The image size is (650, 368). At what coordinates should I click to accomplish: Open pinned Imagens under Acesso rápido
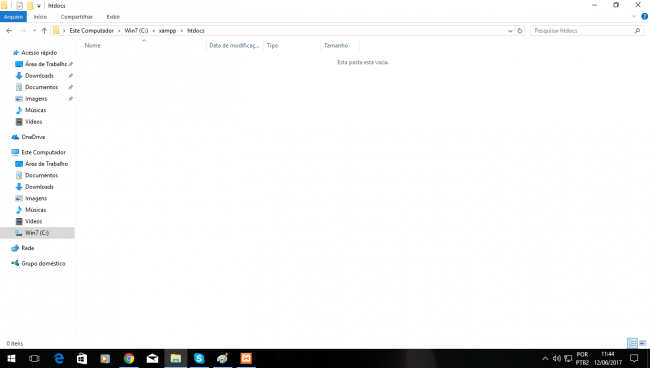click(x=36, y=99)
